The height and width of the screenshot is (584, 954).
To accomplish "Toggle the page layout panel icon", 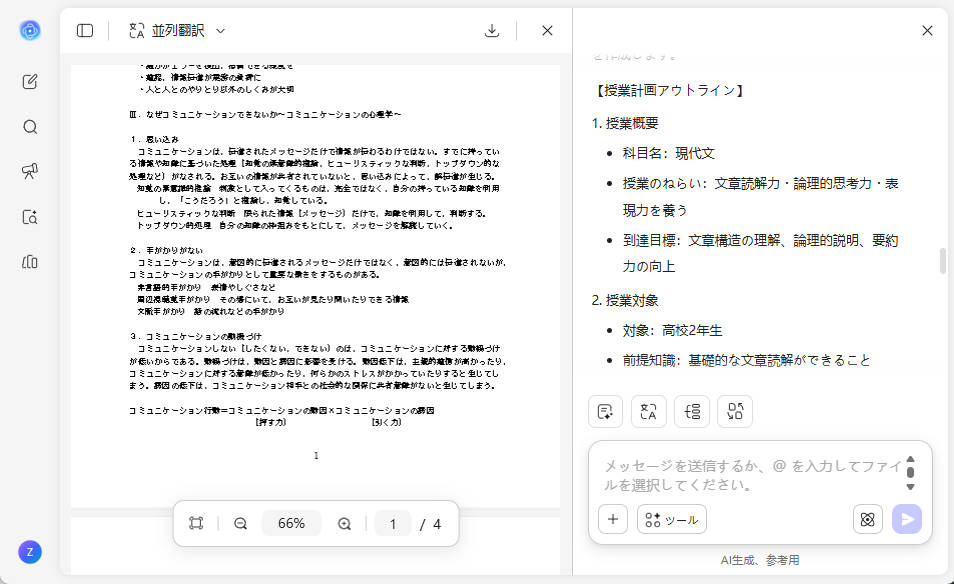I will [85, 30].
